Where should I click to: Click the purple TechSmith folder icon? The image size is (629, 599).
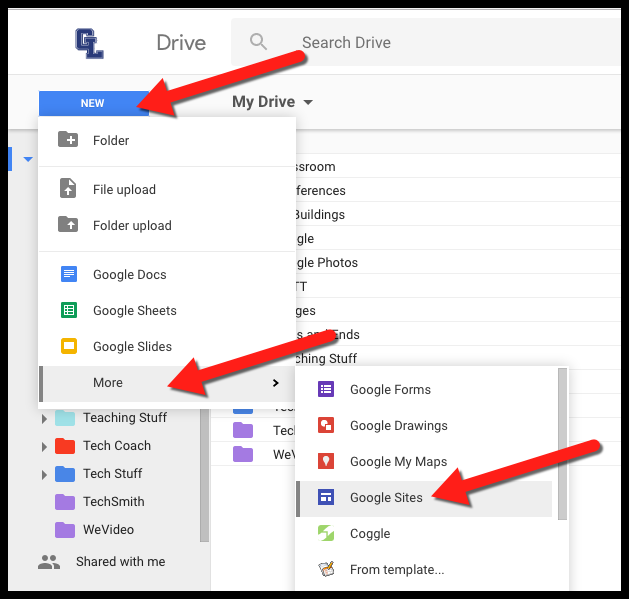pos(65,502)
